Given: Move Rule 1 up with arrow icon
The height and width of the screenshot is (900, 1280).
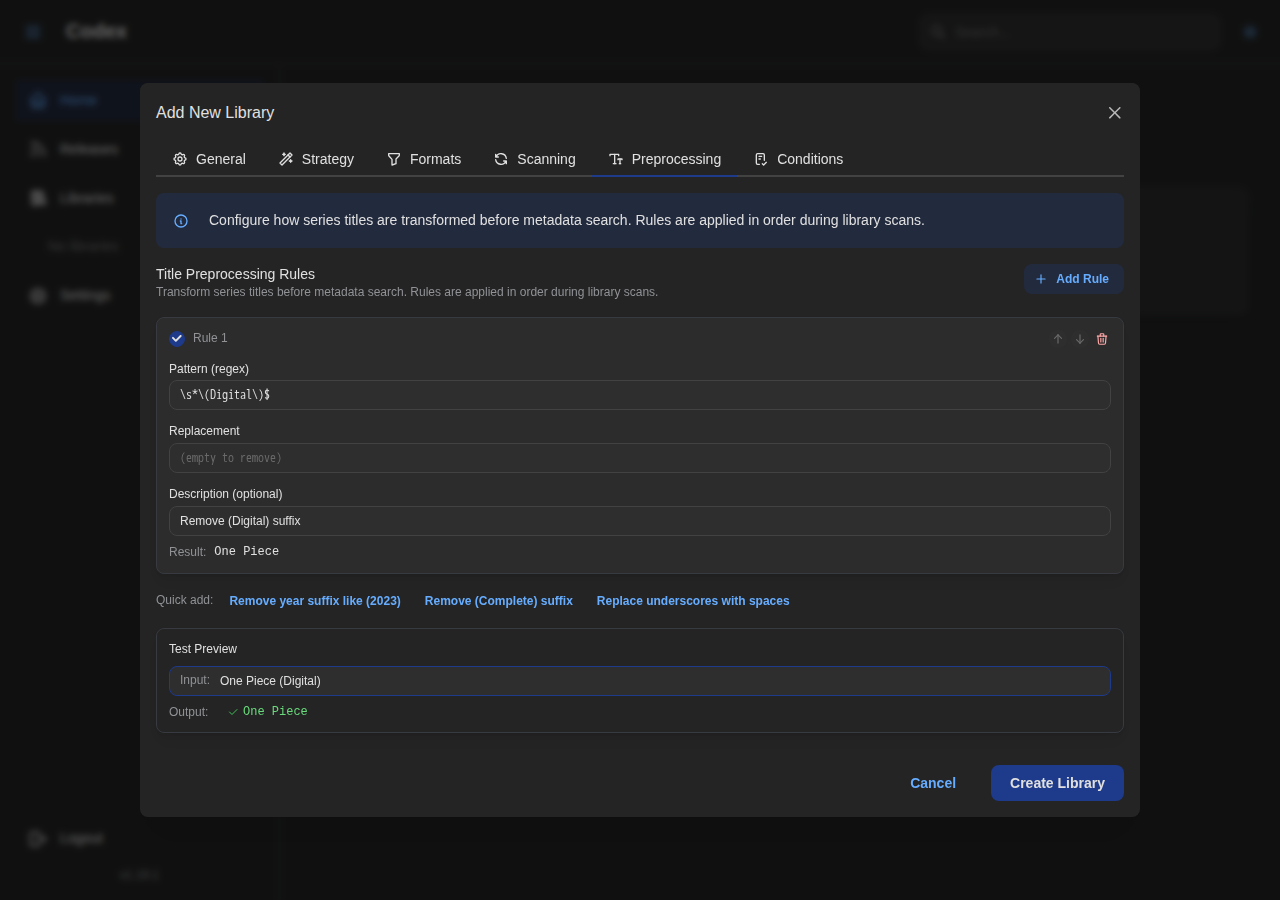Looking at the screenshot, I should pos(1058,339).
